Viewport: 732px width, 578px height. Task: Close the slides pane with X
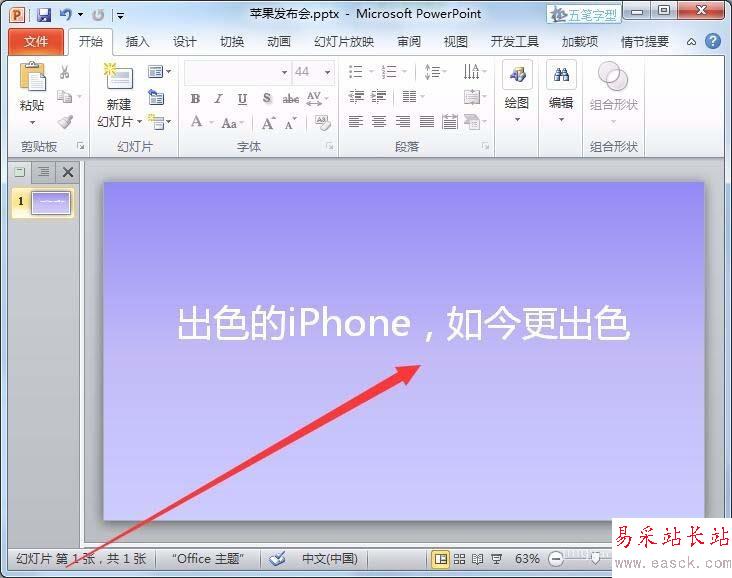pyautogui.click(x=68, y=172)
